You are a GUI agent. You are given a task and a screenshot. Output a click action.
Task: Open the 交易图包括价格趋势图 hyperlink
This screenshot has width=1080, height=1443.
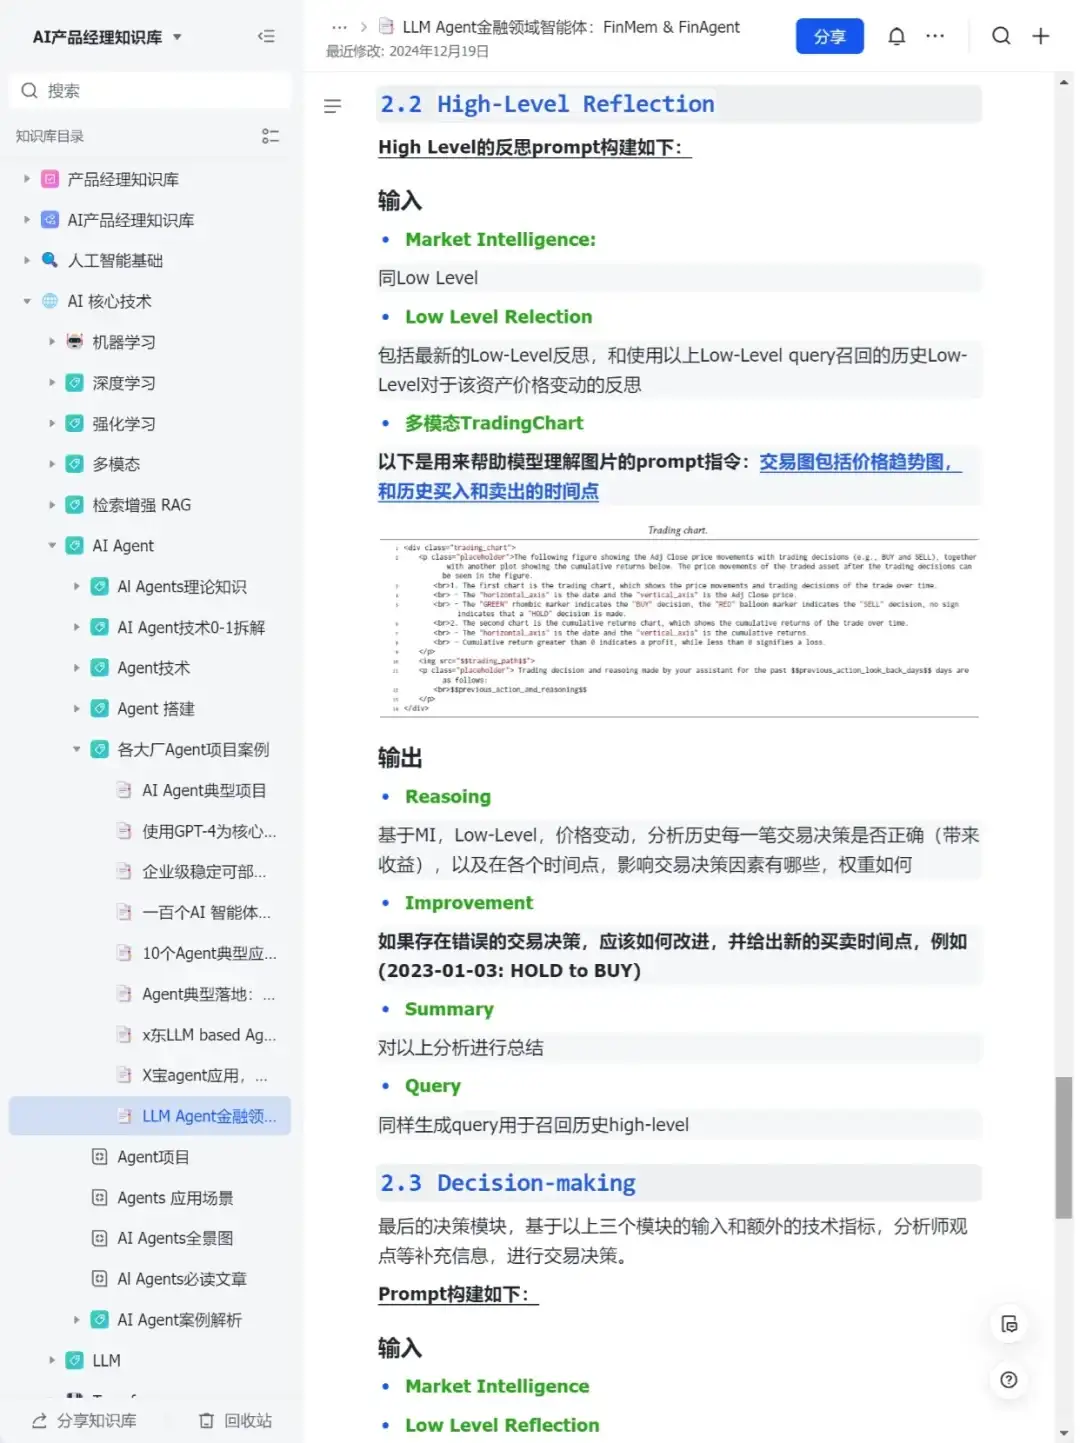tap(861, 462)
